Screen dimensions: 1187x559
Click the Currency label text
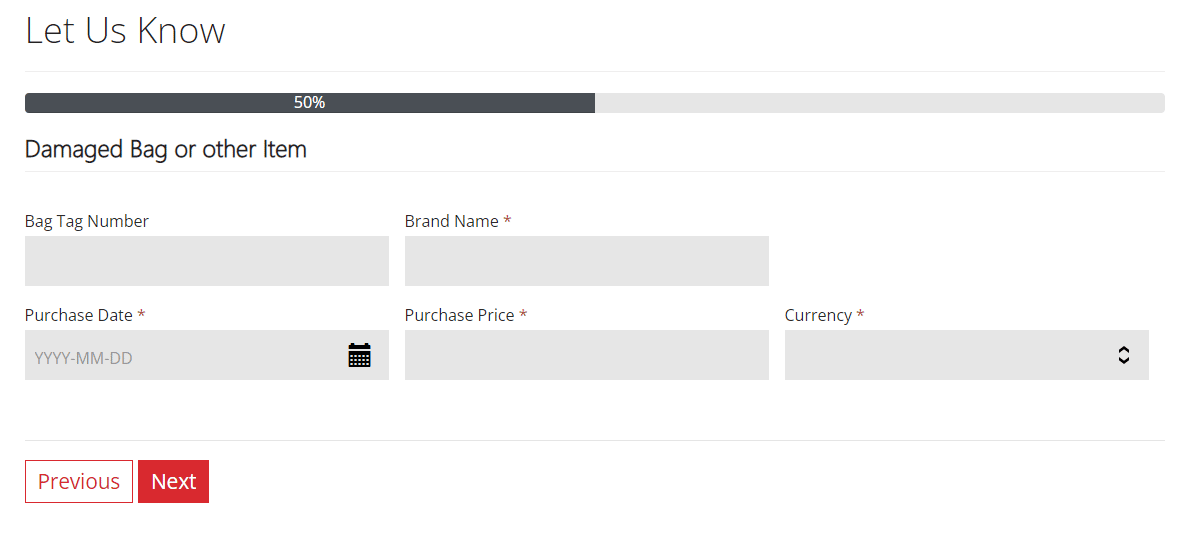pos(818,315)
